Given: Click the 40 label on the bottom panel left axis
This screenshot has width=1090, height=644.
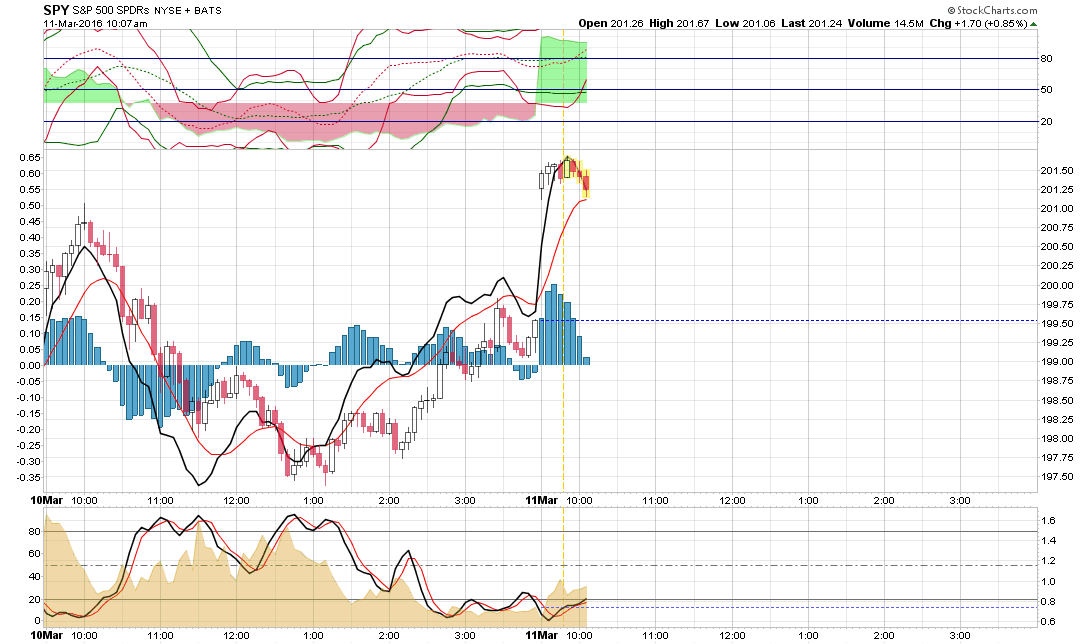Looking at the screenshot, I should [x=34, y=576].
